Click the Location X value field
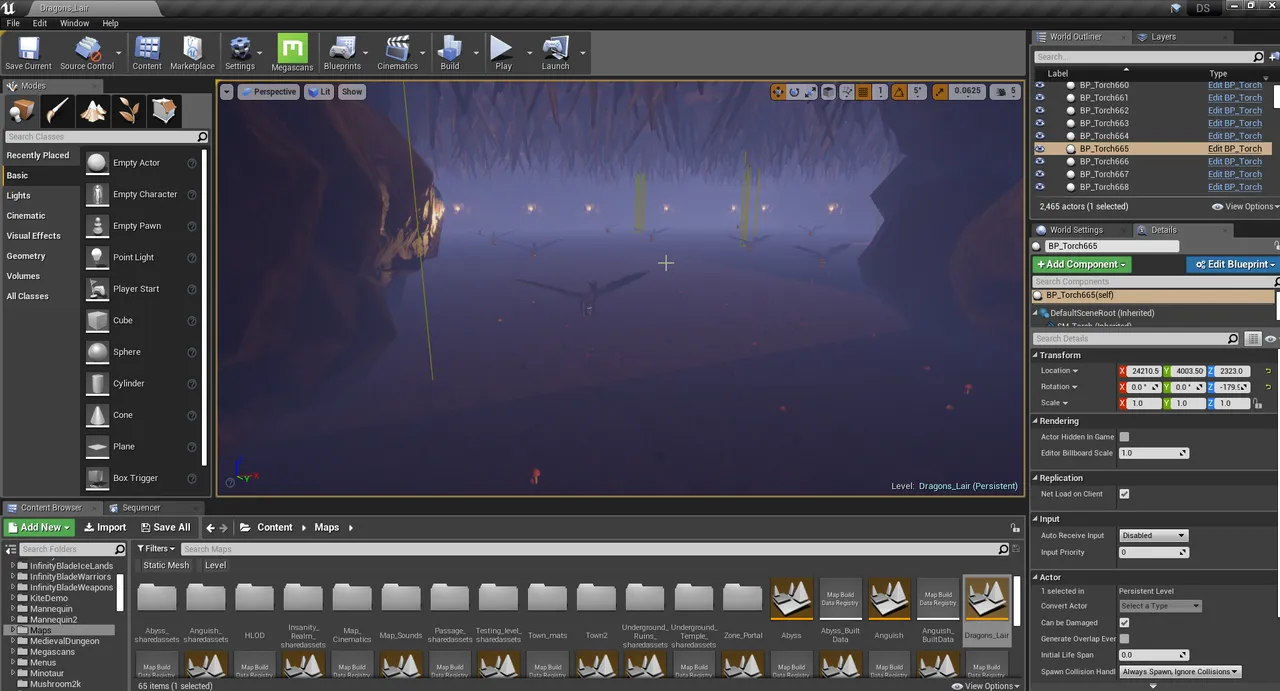The width and height of the screenshot is (1280, 691). (1145, 371)
